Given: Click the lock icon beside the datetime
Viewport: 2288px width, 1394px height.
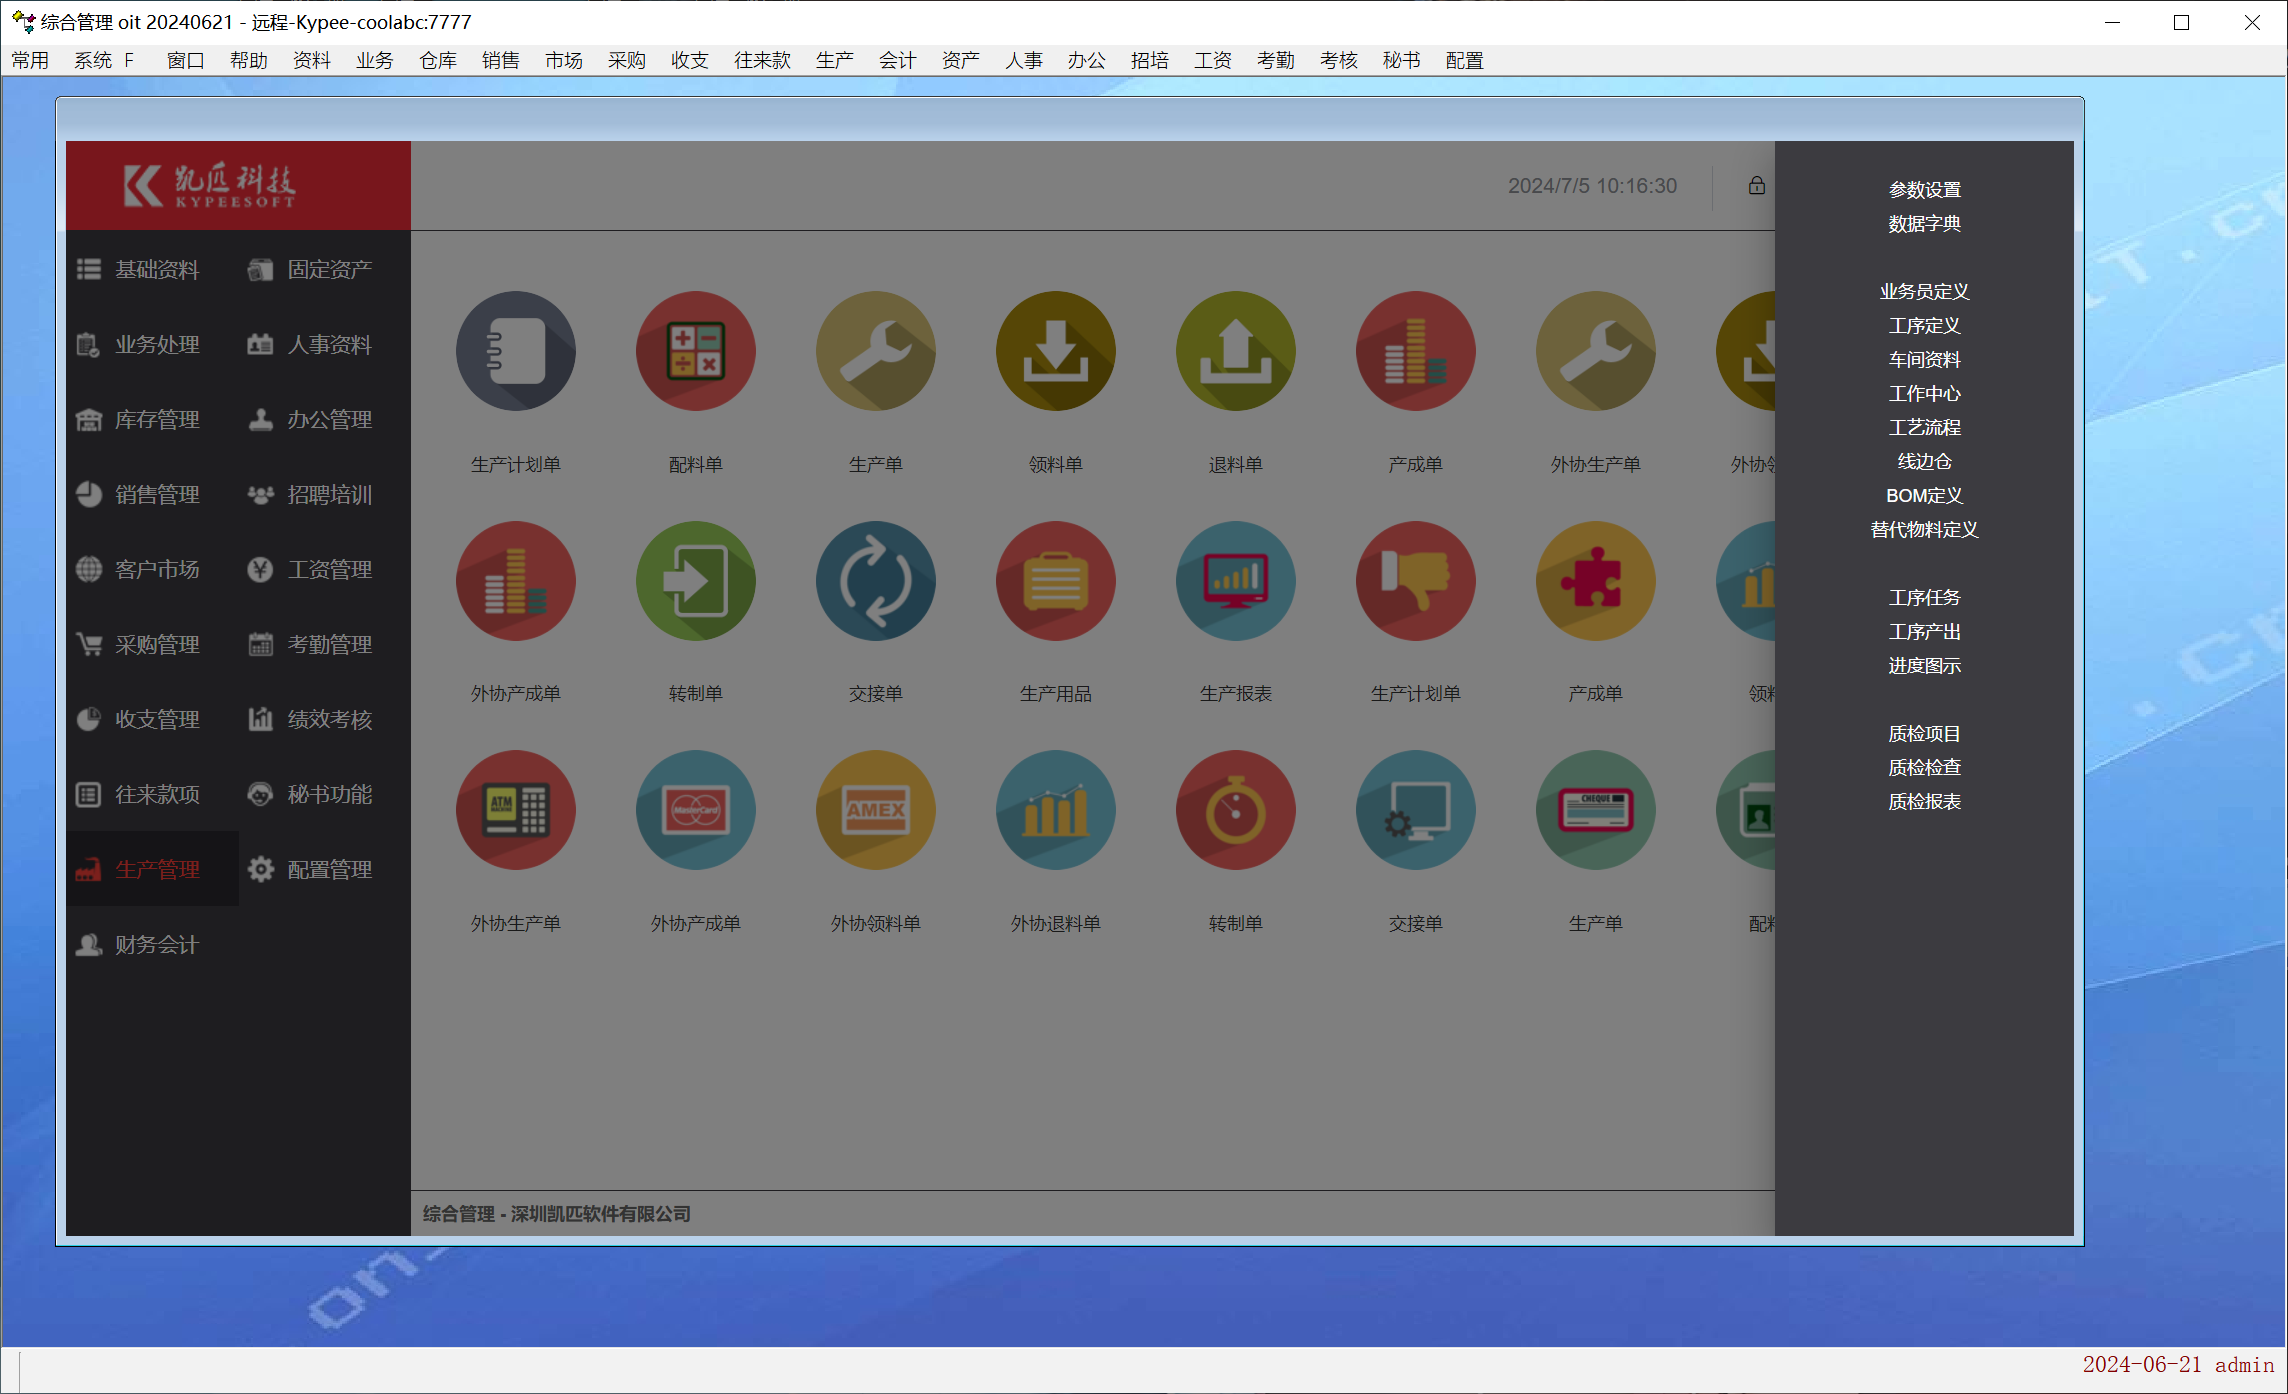Looking at the screenshot, I should pos(1756,186).
